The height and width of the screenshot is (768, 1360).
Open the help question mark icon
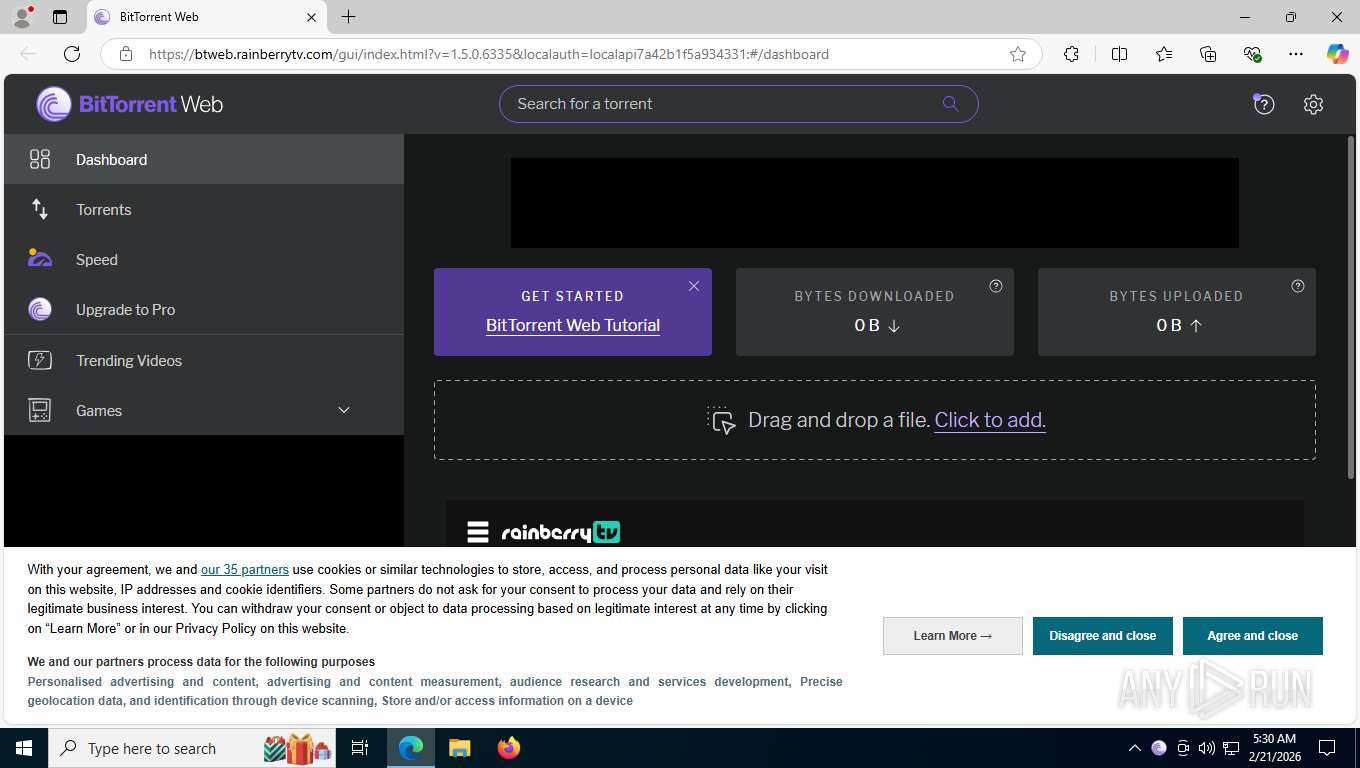(1264, 104)
